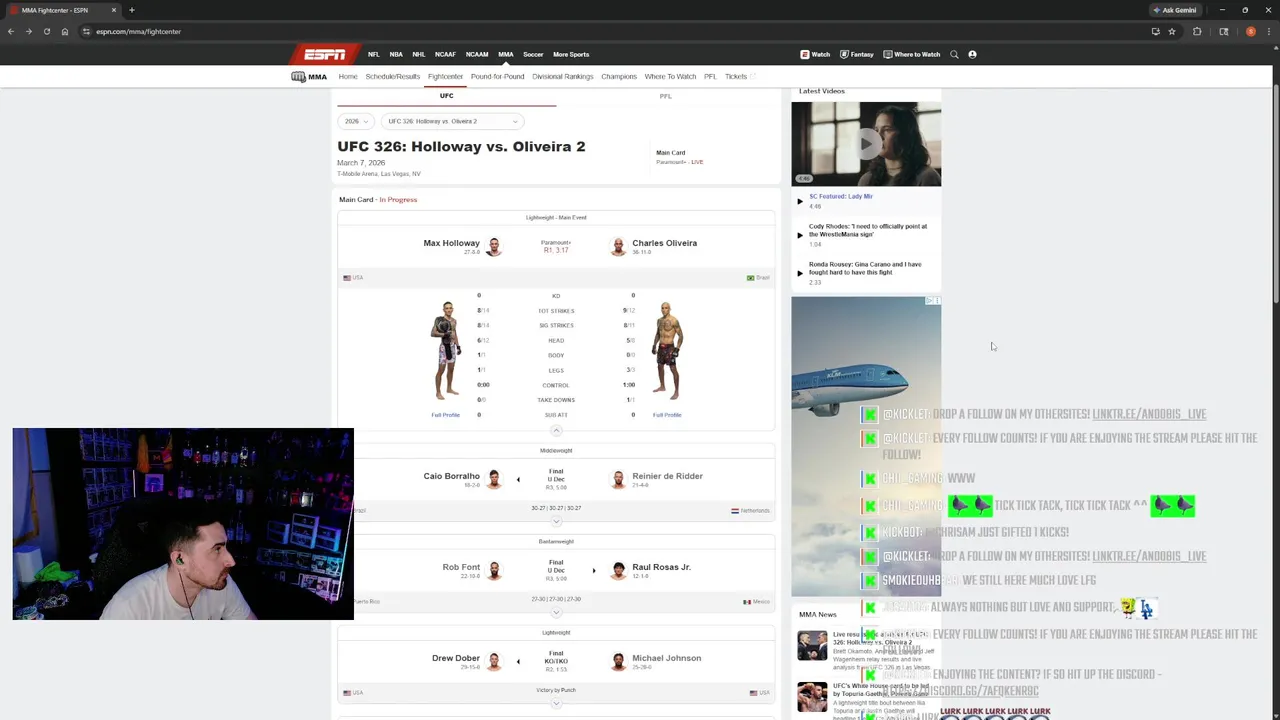The height and width of the screenshot is (720, 1280).
Task: Switch to the UFC tab
Action: (446, 96)
